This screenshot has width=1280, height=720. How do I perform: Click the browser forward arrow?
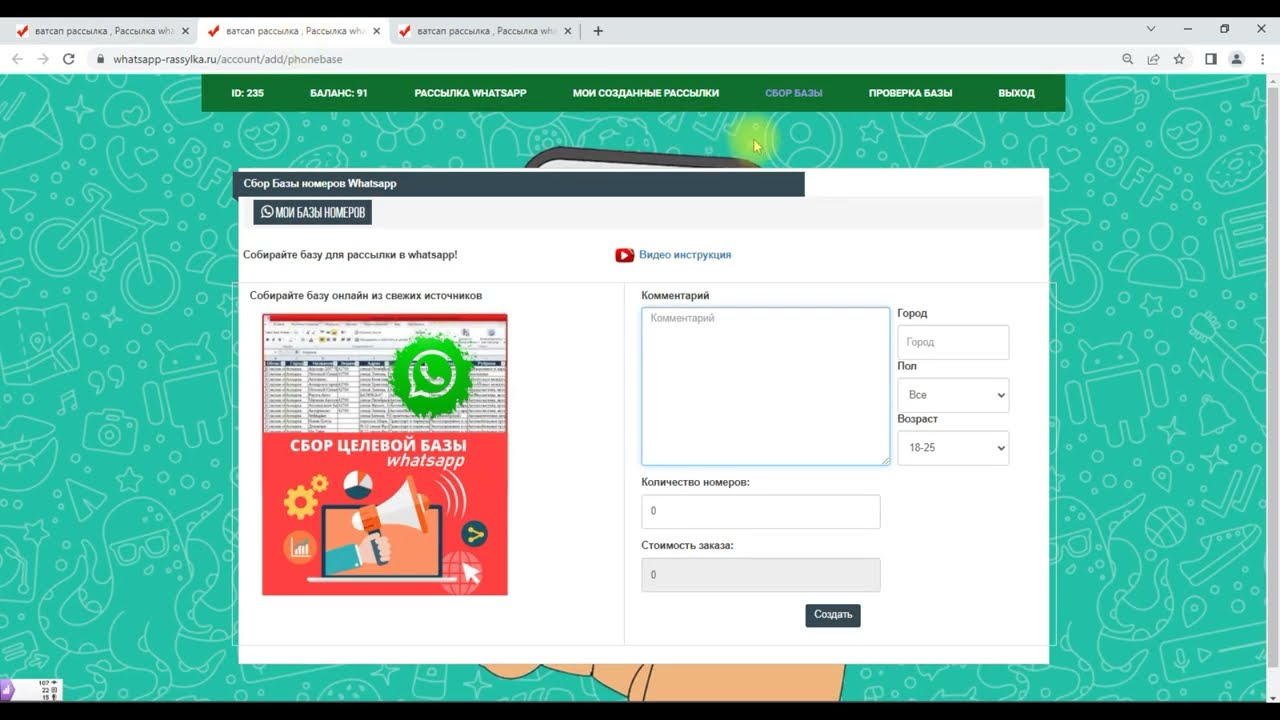43,59
